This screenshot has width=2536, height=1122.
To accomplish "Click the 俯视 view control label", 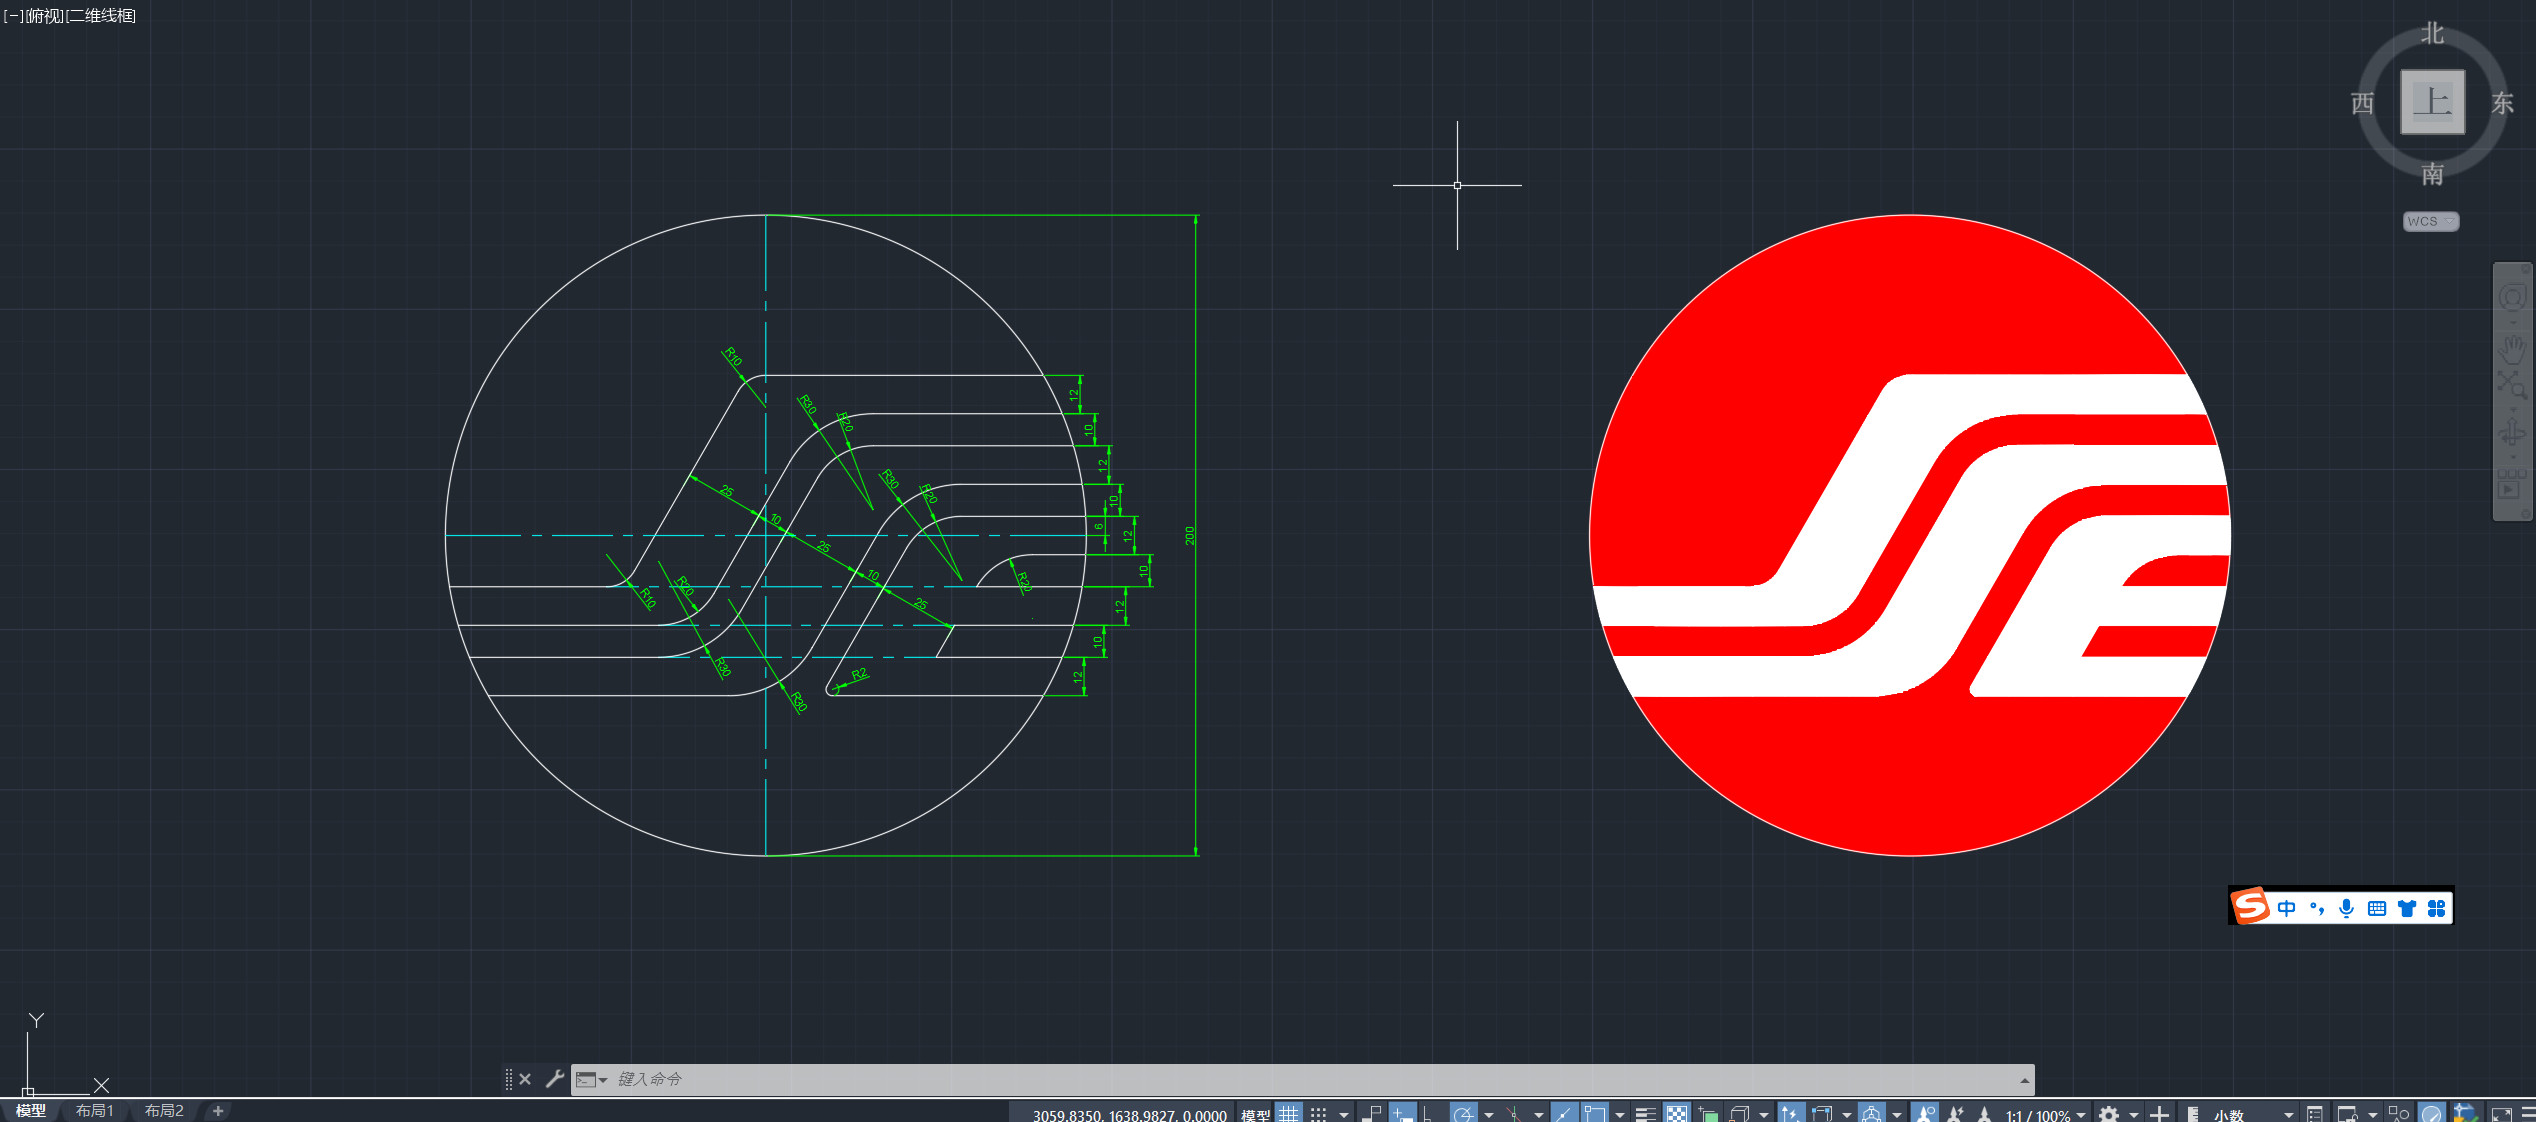I will point(44,16).
